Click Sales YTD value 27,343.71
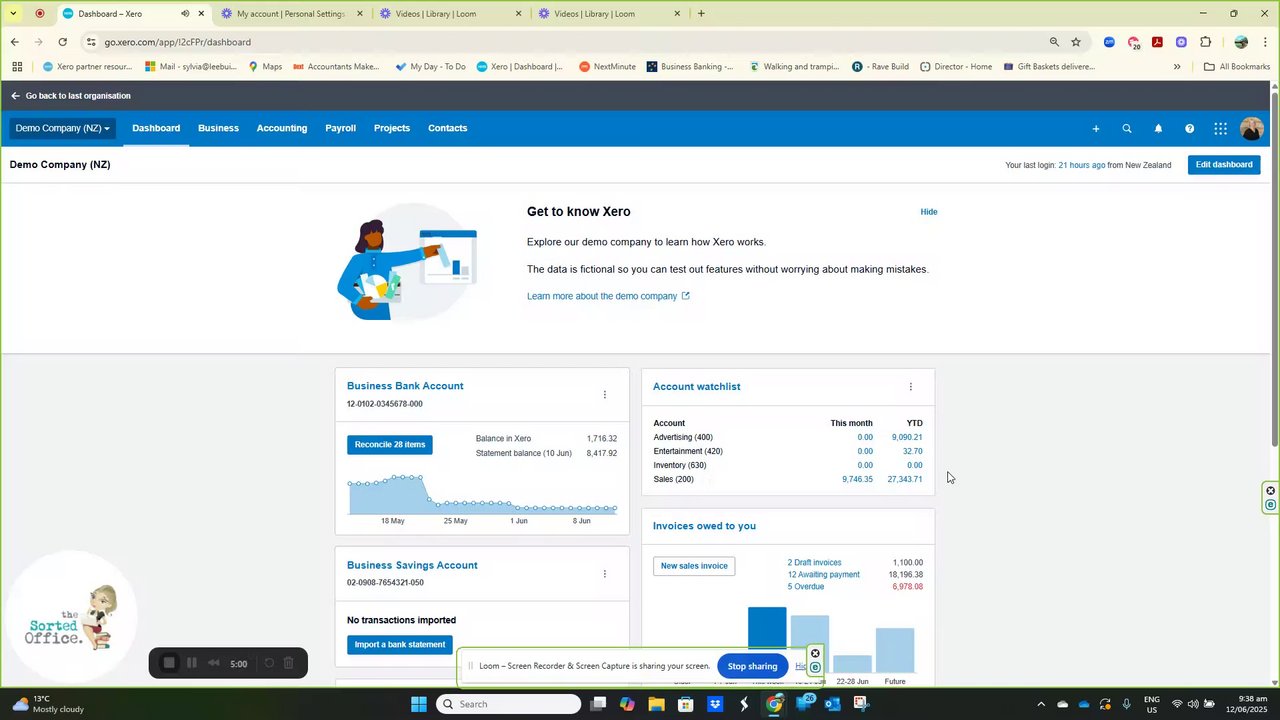Screen dimensions: 1280x720 905,480
